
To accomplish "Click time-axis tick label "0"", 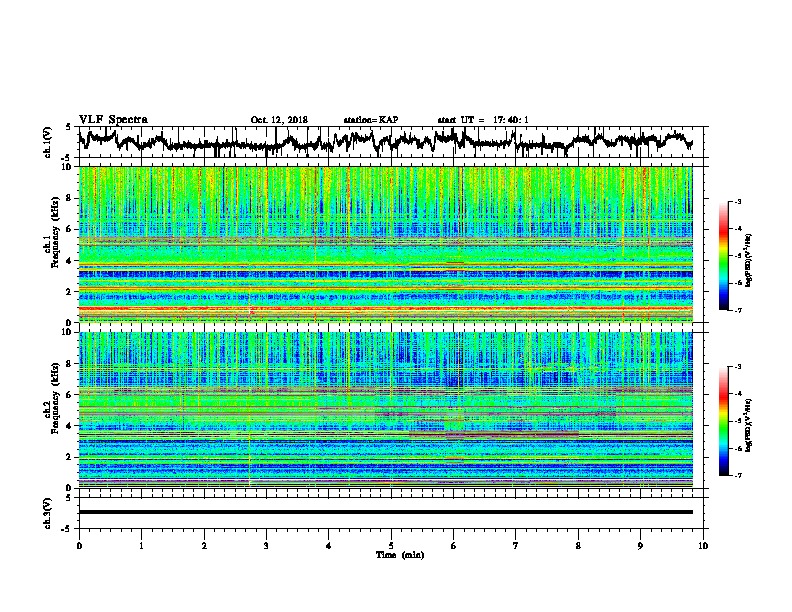I will pos(79,546).
